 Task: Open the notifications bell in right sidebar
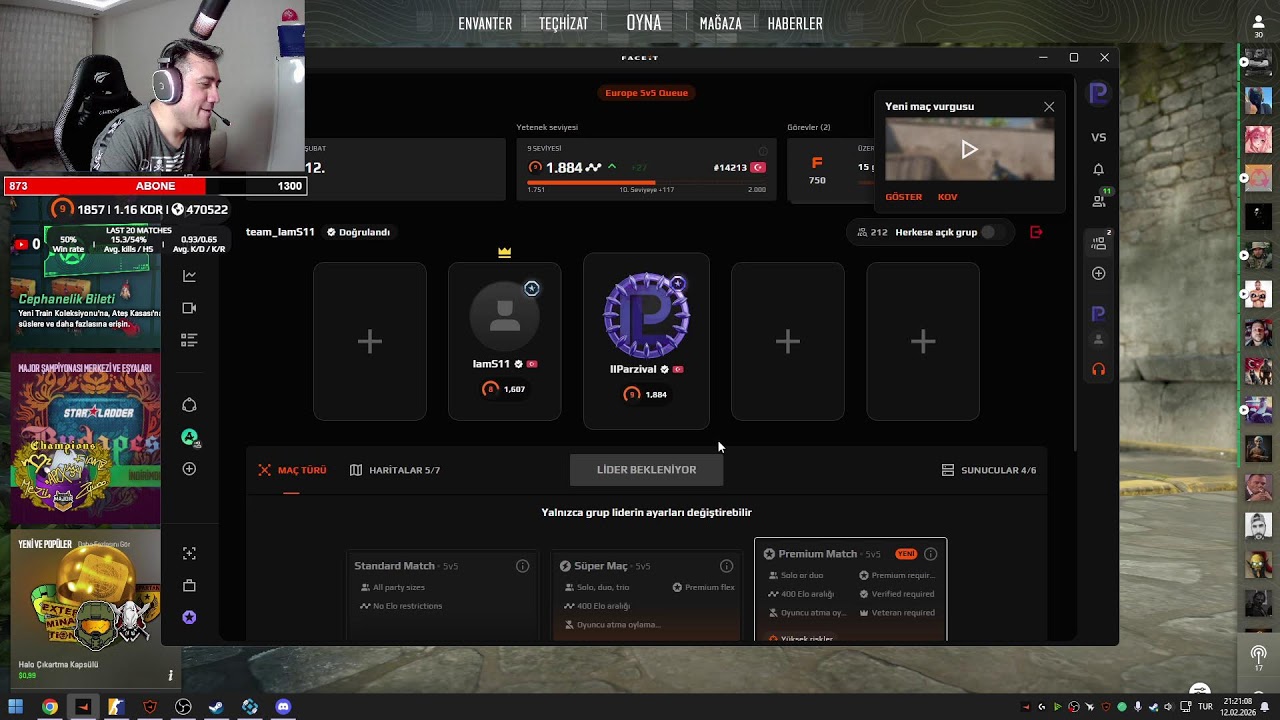[1098, 169]
